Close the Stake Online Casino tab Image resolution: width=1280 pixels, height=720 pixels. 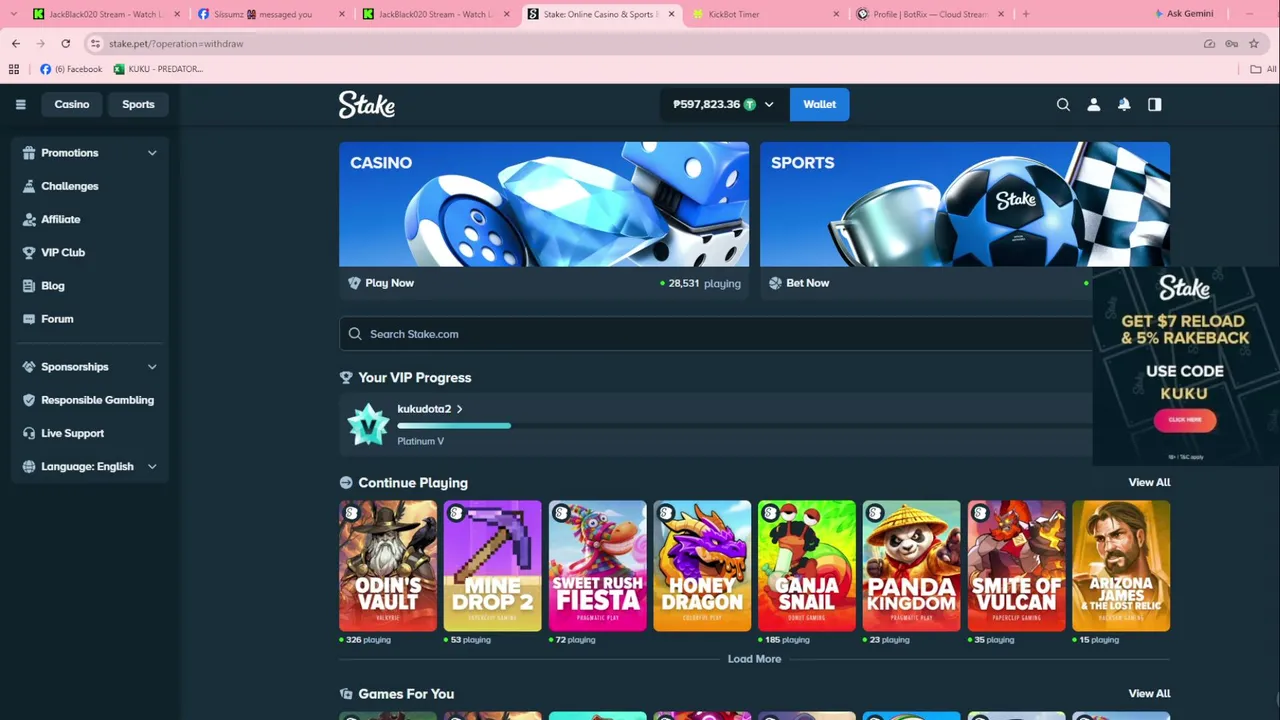[672, 14]
